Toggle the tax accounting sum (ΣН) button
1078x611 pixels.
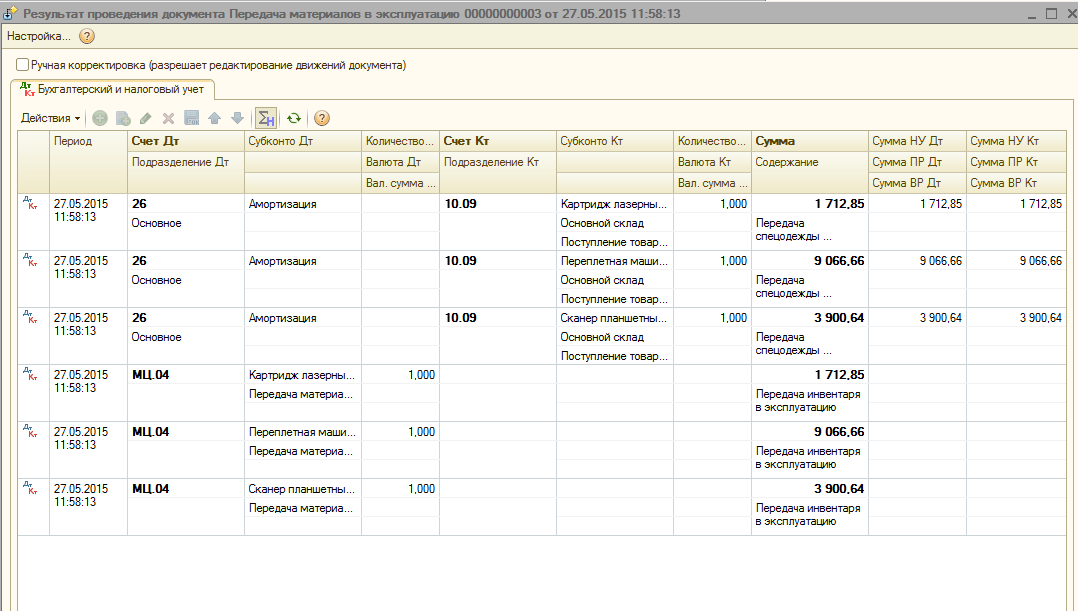[266, 118]
